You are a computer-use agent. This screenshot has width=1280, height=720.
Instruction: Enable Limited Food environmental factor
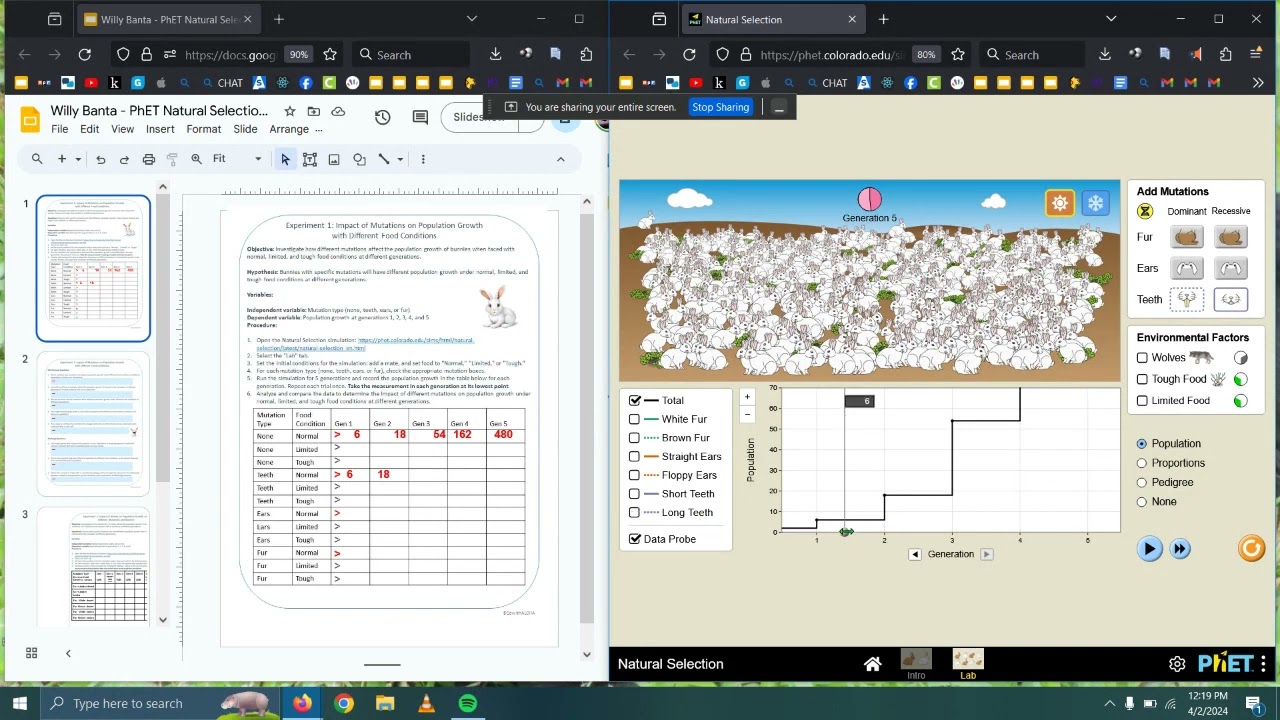1142,401
